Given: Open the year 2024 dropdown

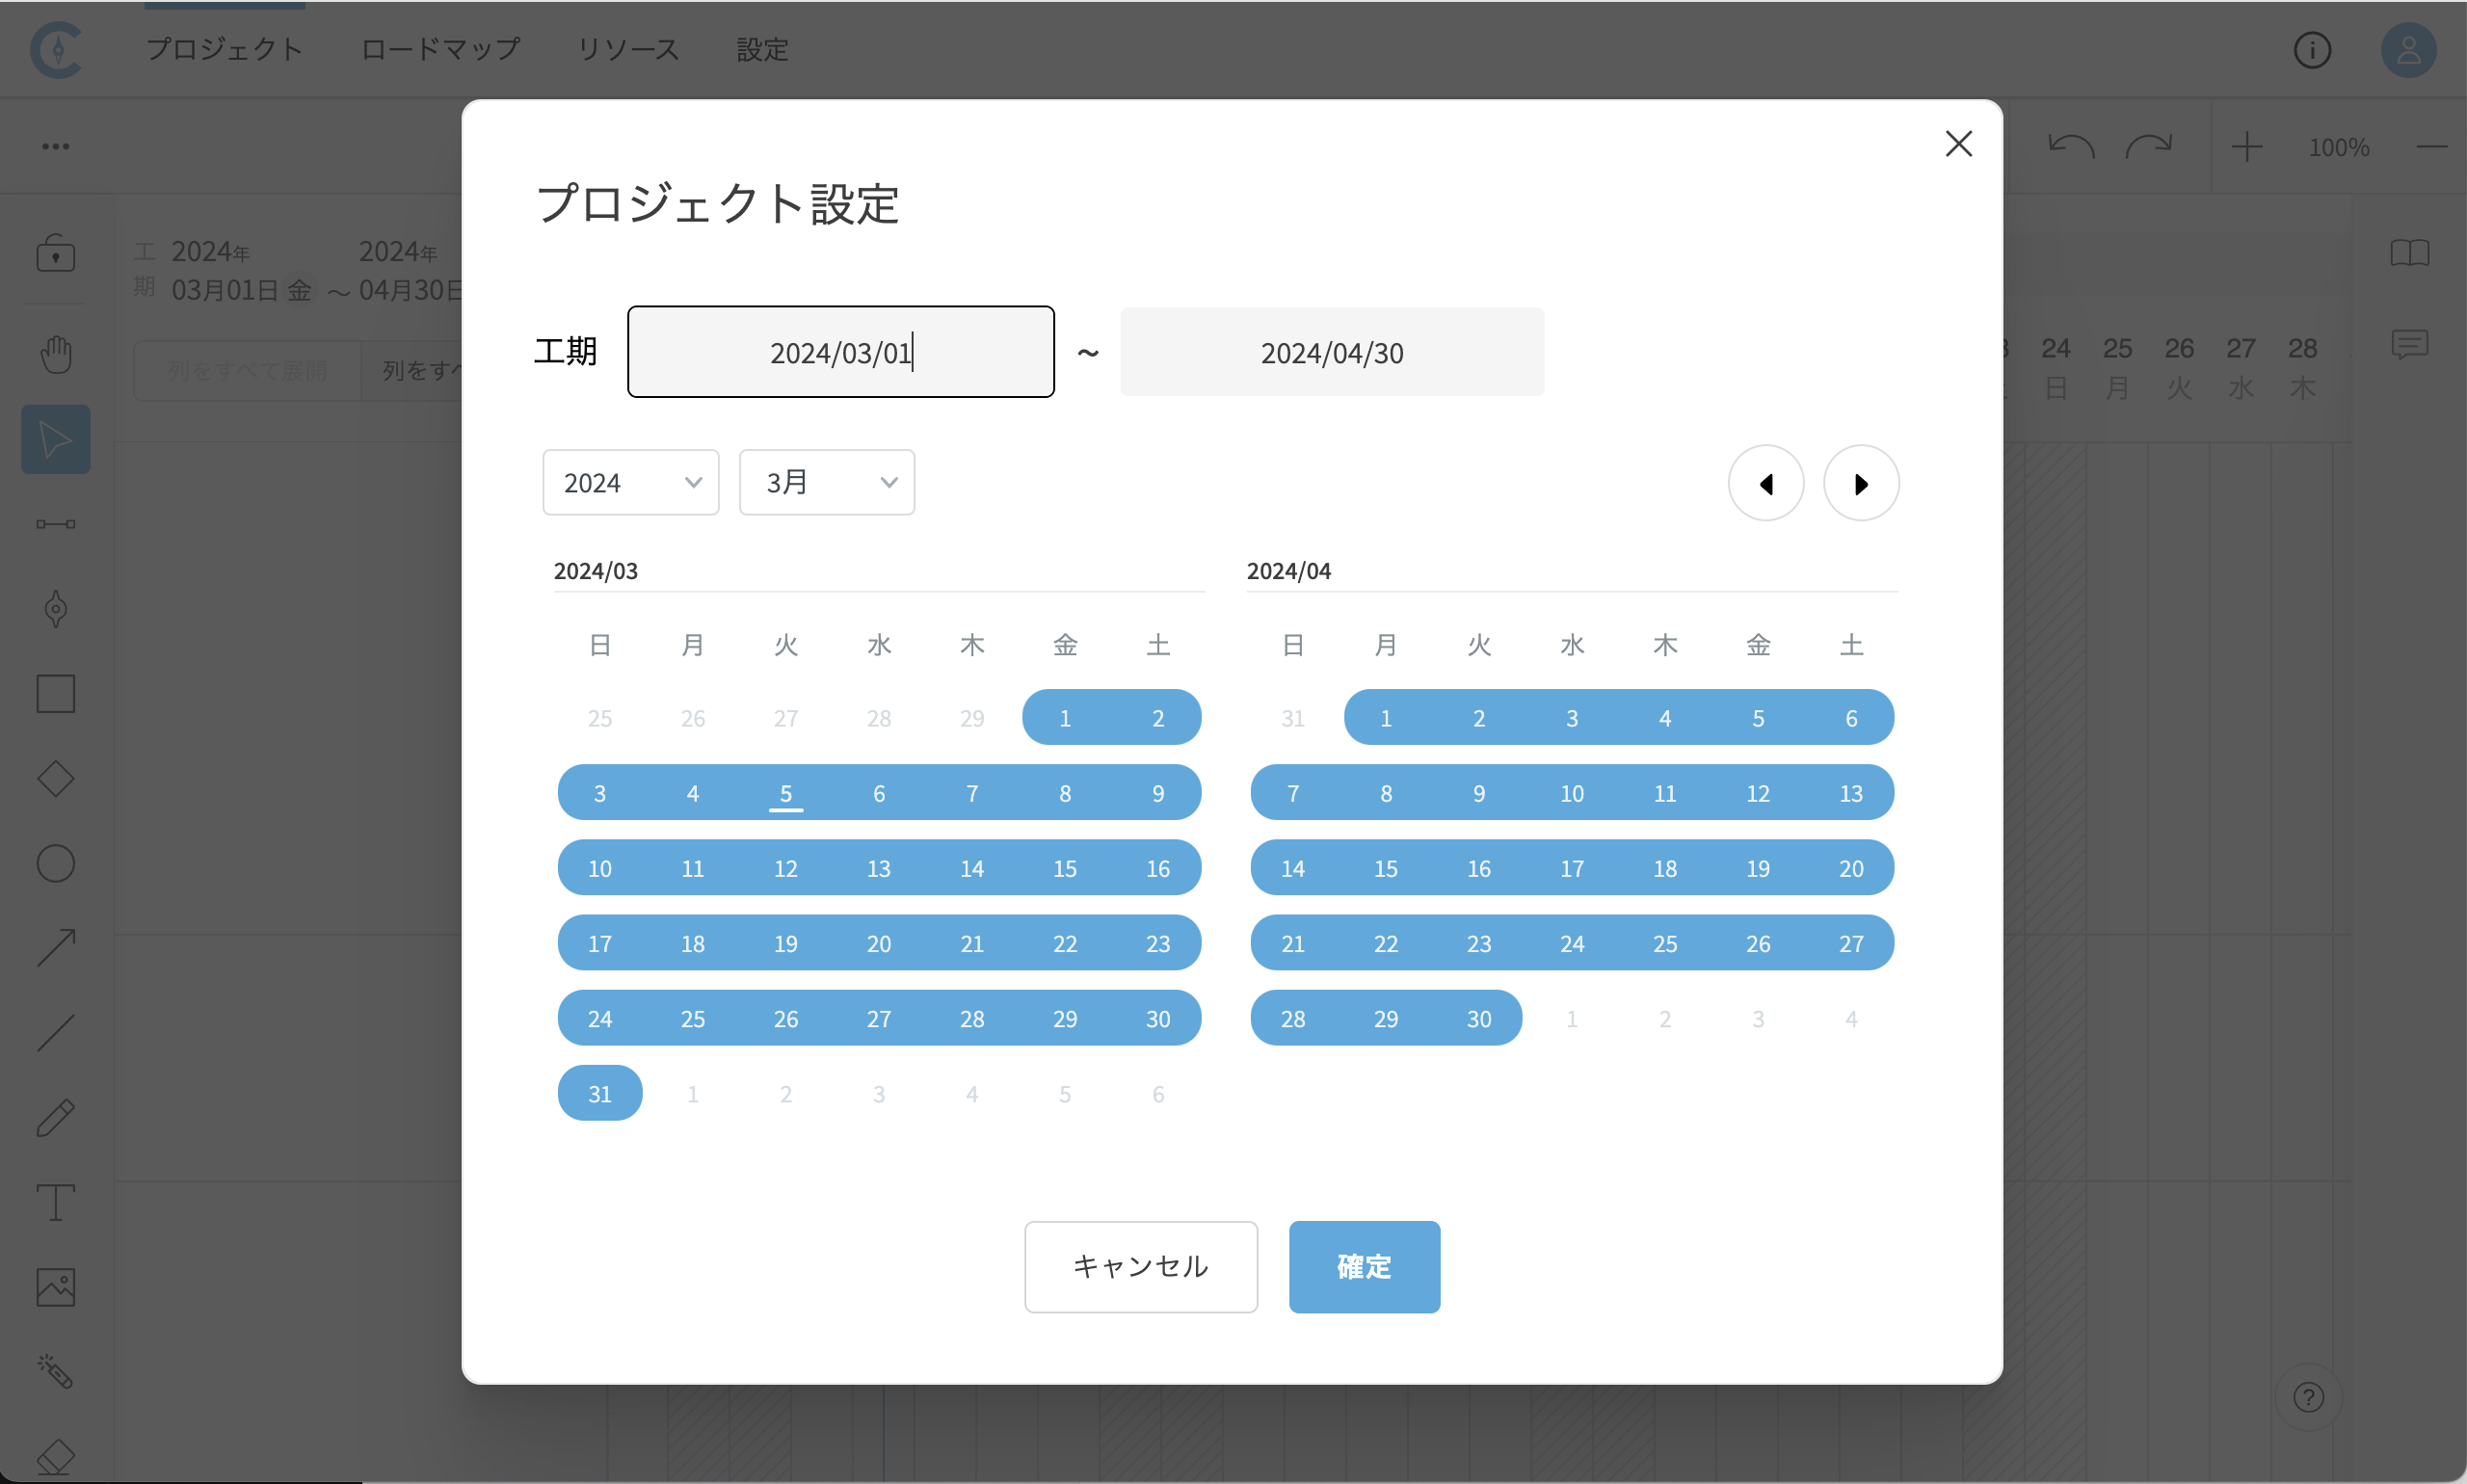Looking at the screenshot, I should 630,483.
